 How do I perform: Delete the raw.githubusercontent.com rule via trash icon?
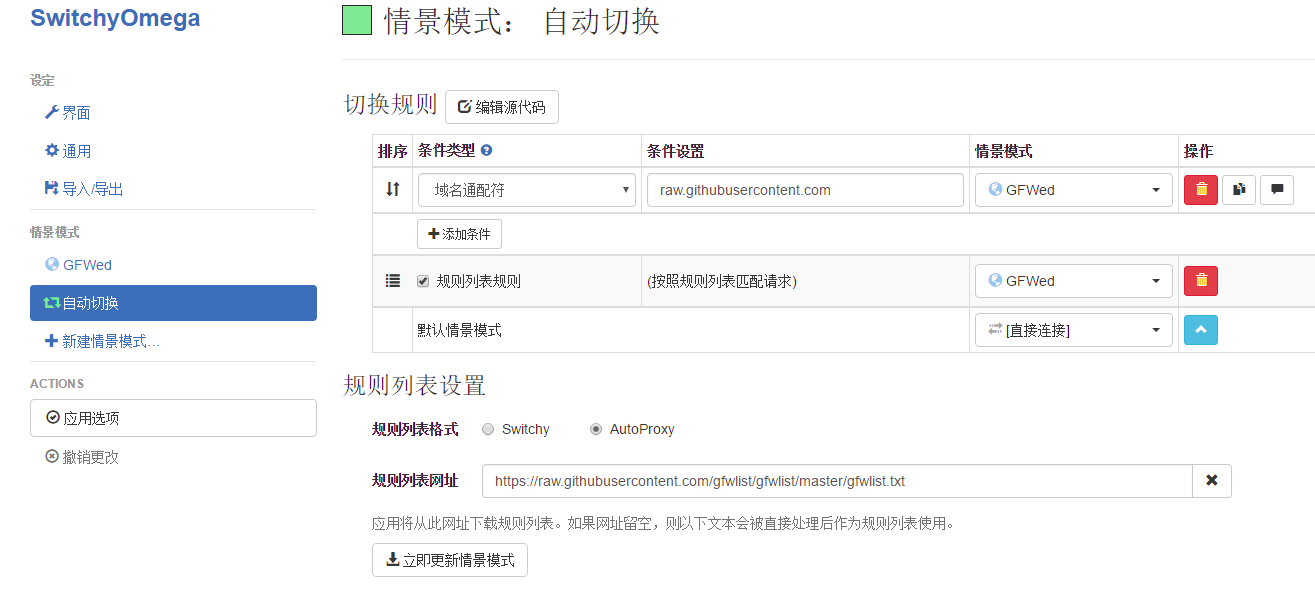tap(1200, 189)
